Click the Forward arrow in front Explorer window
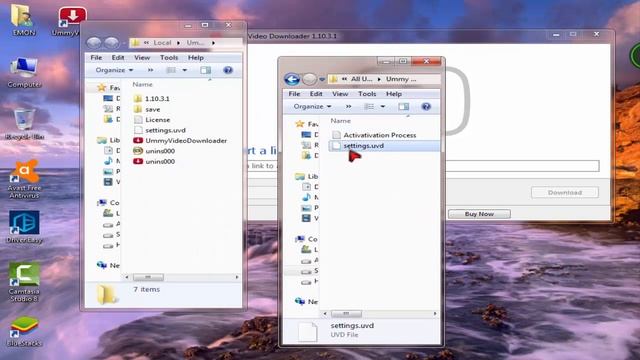Screen dimensions: 640x360 [x=309, y=79]
